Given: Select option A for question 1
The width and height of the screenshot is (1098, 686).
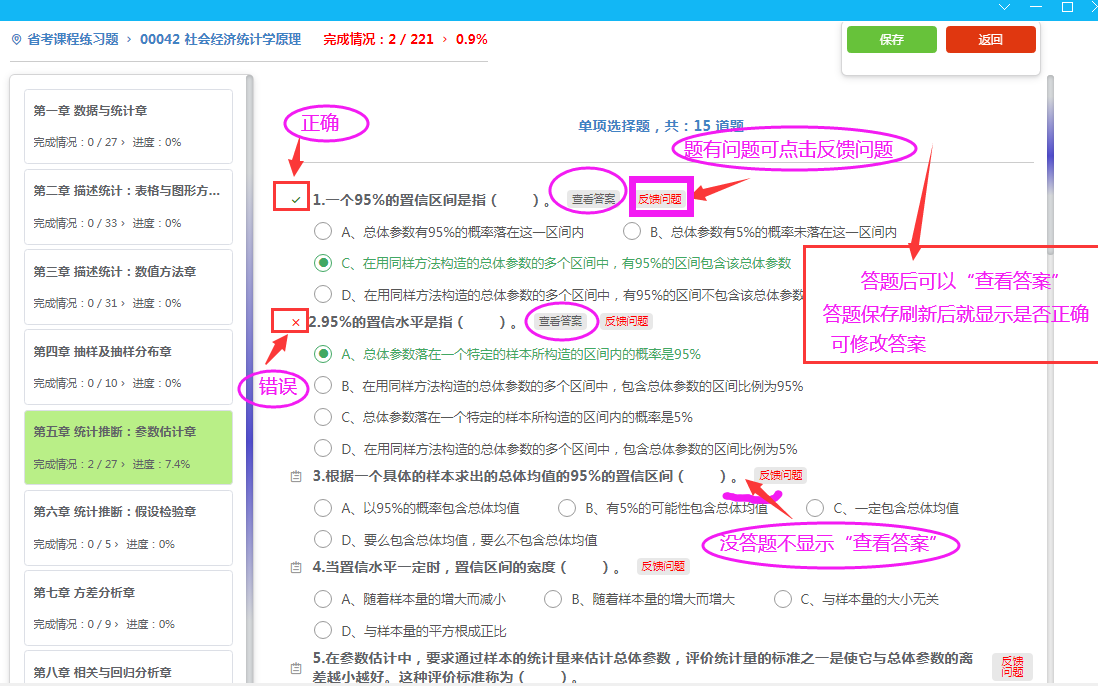Looking at the screenshot, I should click(323, 232).
